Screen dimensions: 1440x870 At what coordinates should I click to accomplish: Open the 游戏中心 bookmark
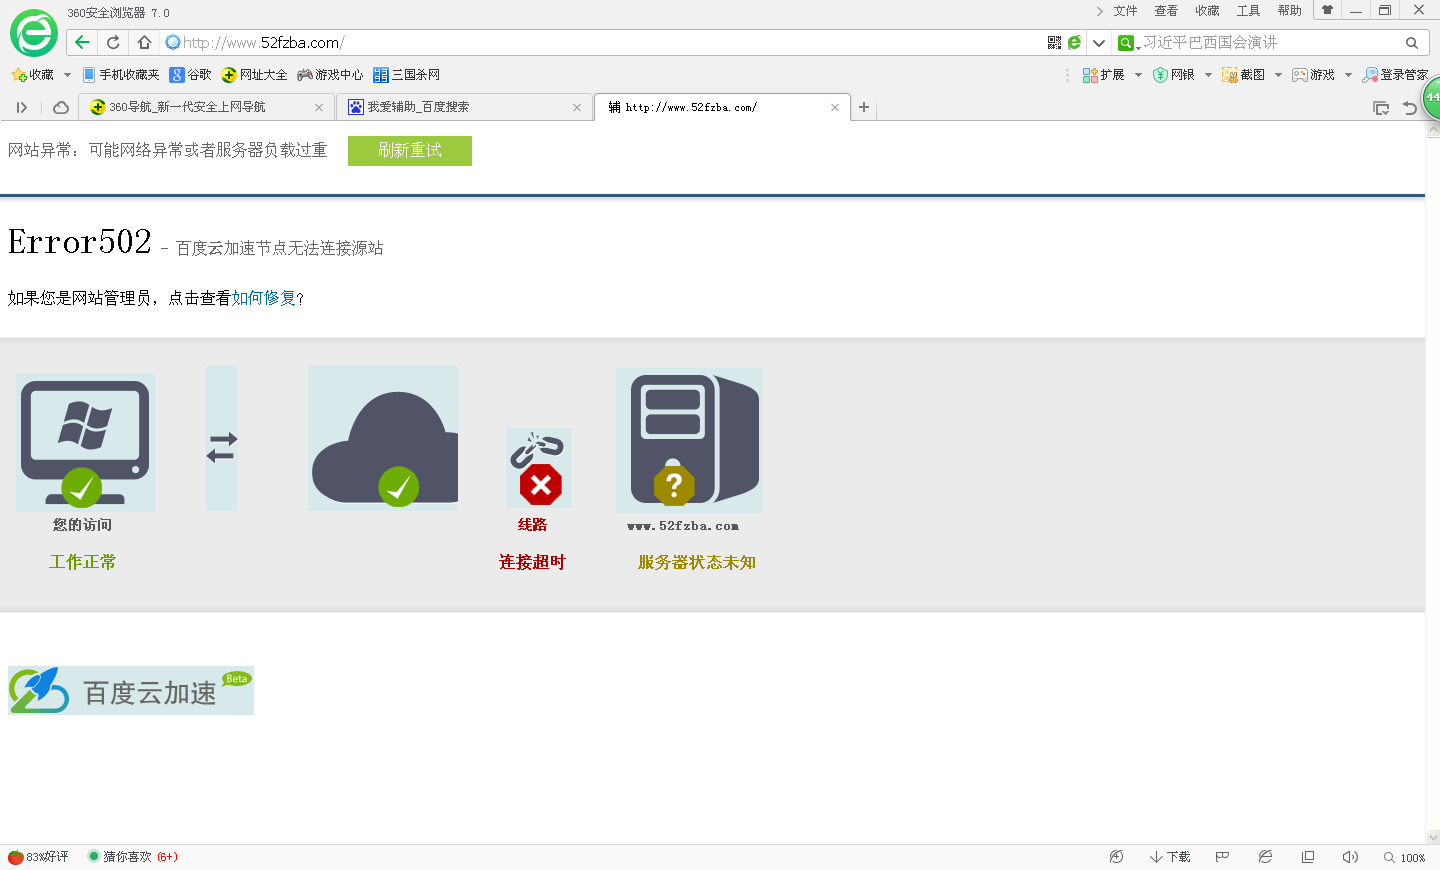(330, 75)
